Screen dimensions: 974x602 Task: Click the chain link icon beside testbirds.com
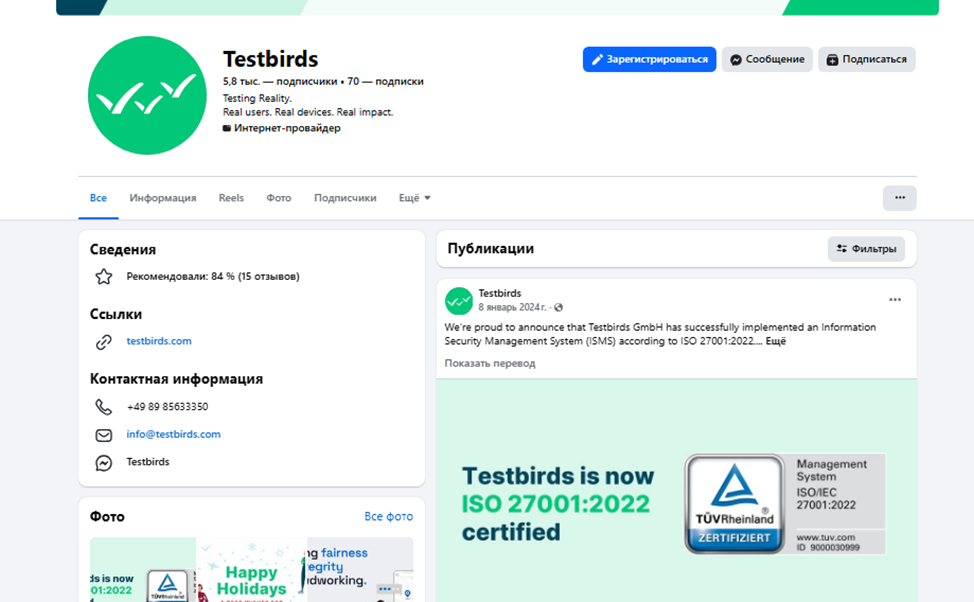[x=104, y=342]
